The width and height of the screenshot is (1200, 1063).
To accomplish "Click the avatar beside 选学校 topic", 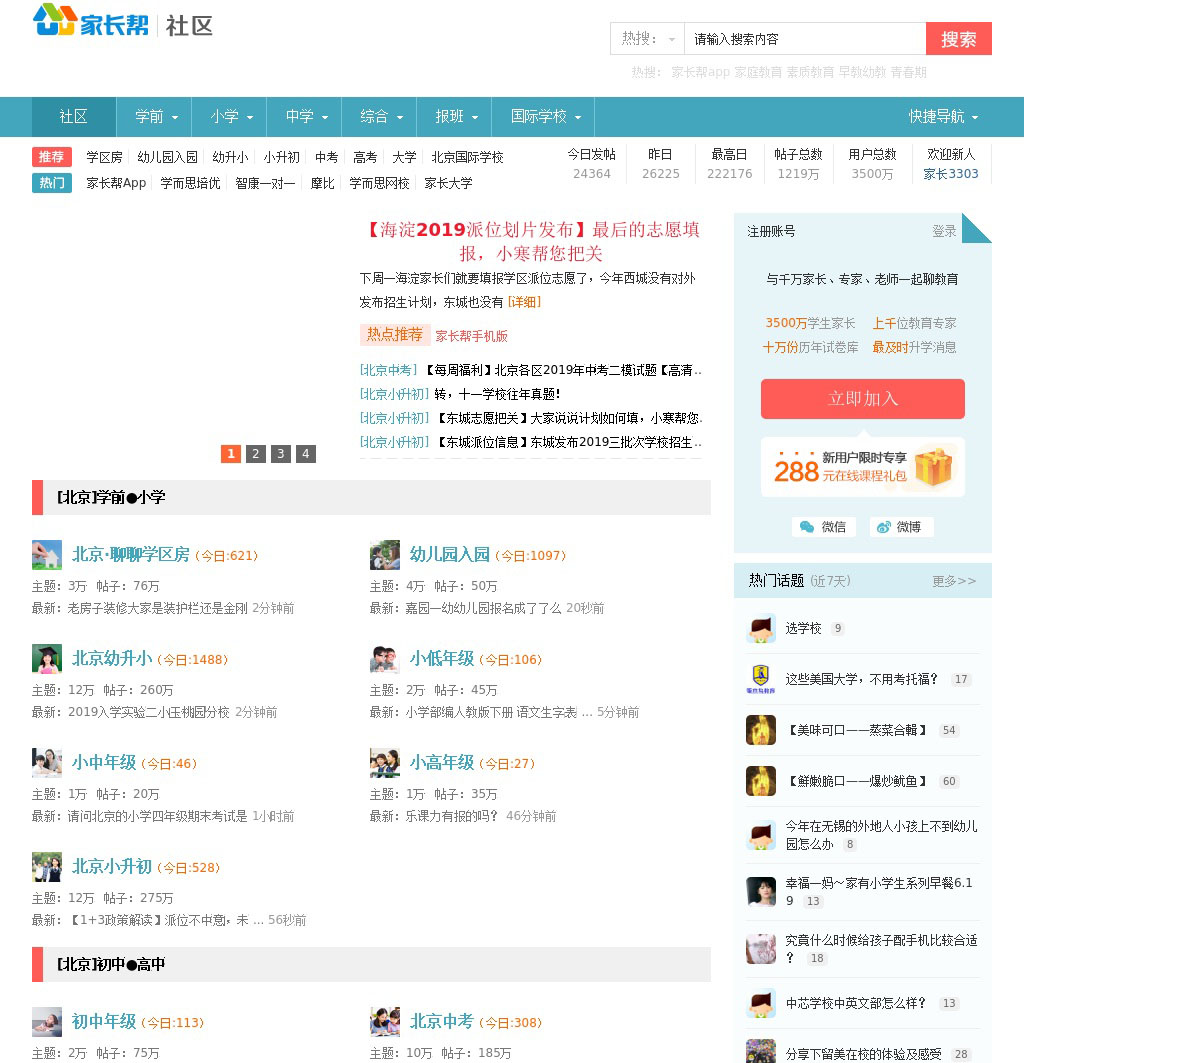I will (x=761, y=628).
